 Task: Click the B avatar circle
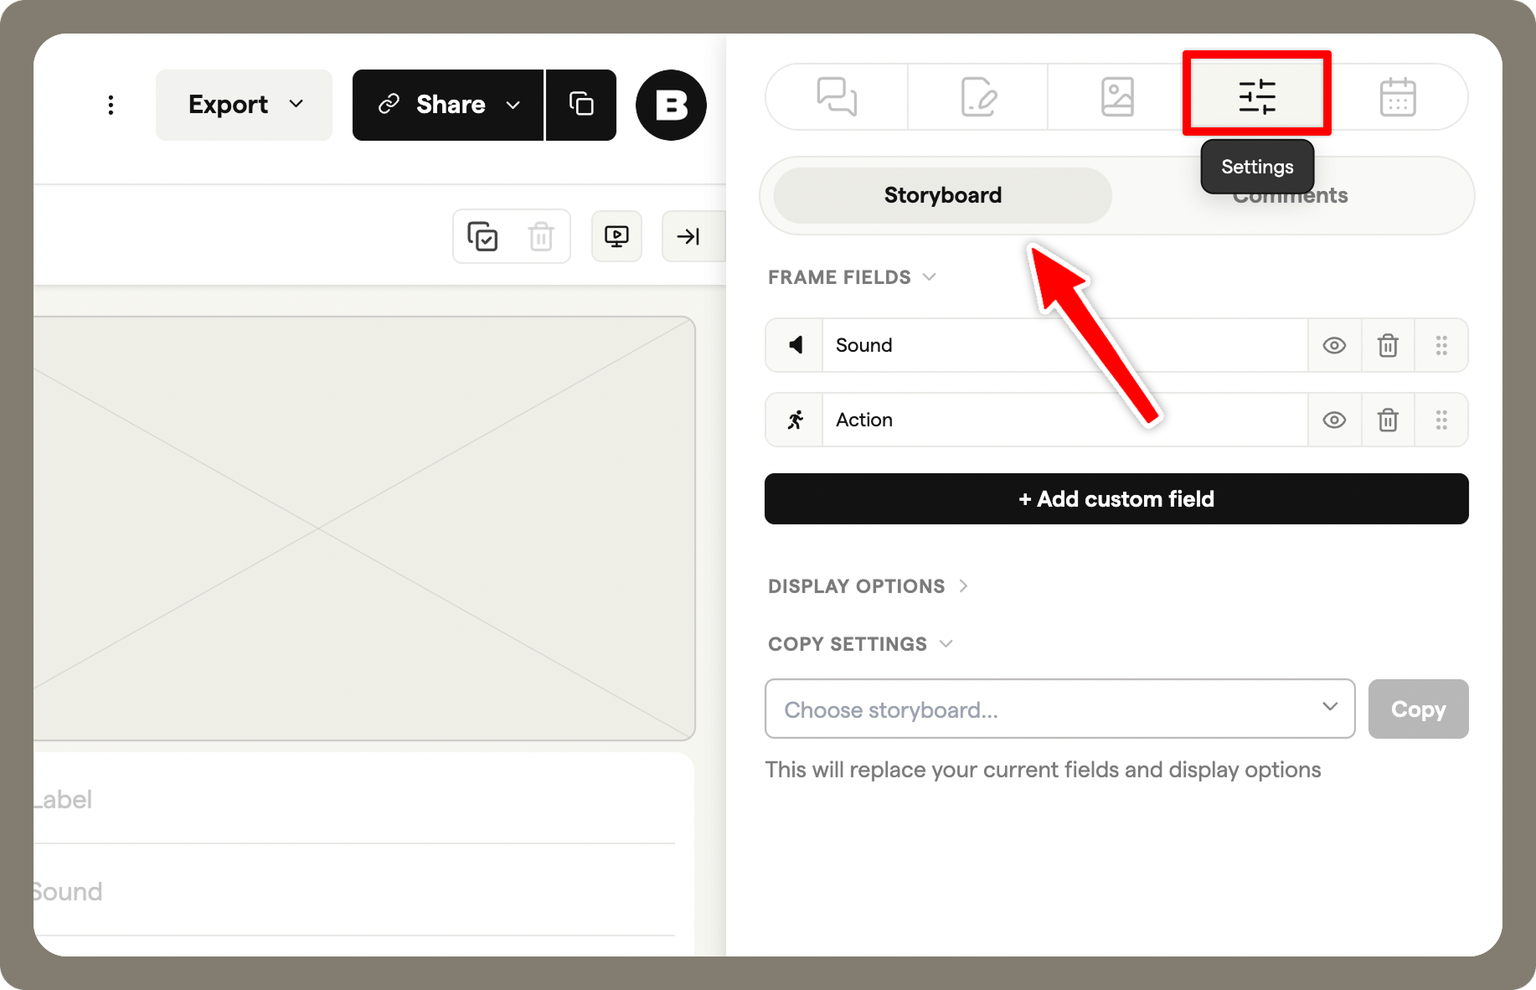tap(670, 104)
